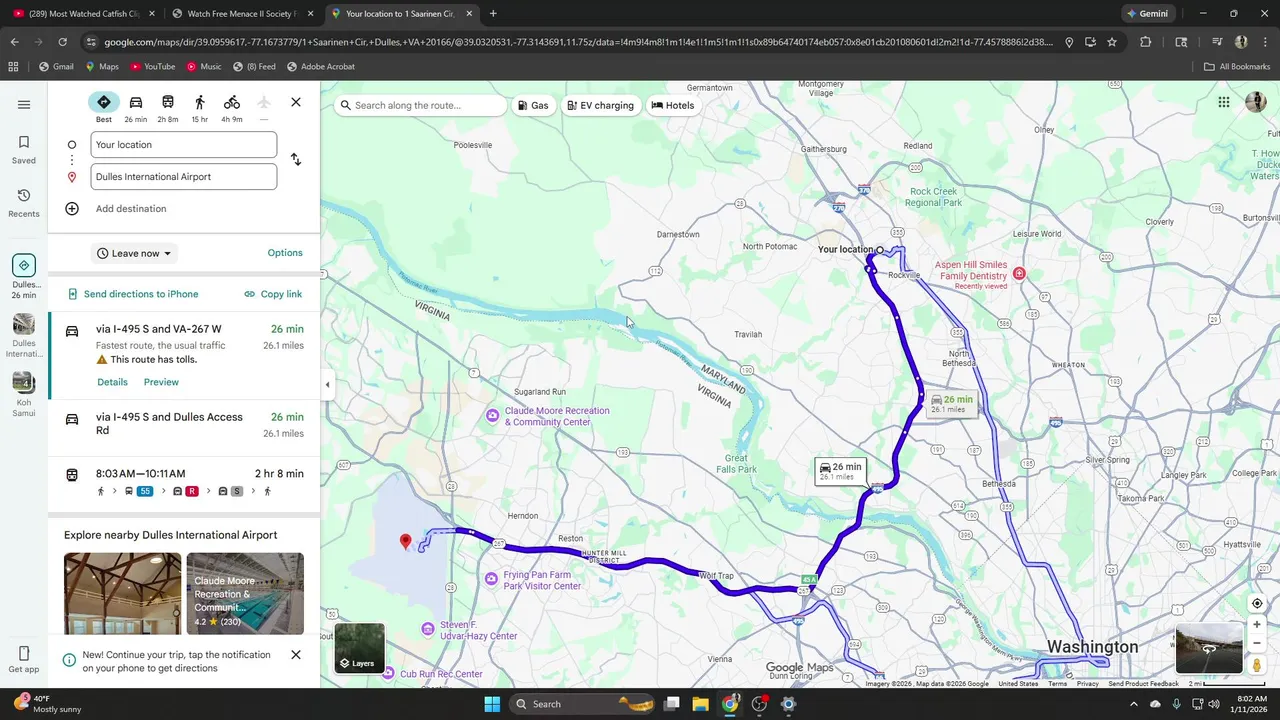Open Street View preview thumbnail
The width and height of the screenshot is (1280, 720).
click(x=1209, y=649)
